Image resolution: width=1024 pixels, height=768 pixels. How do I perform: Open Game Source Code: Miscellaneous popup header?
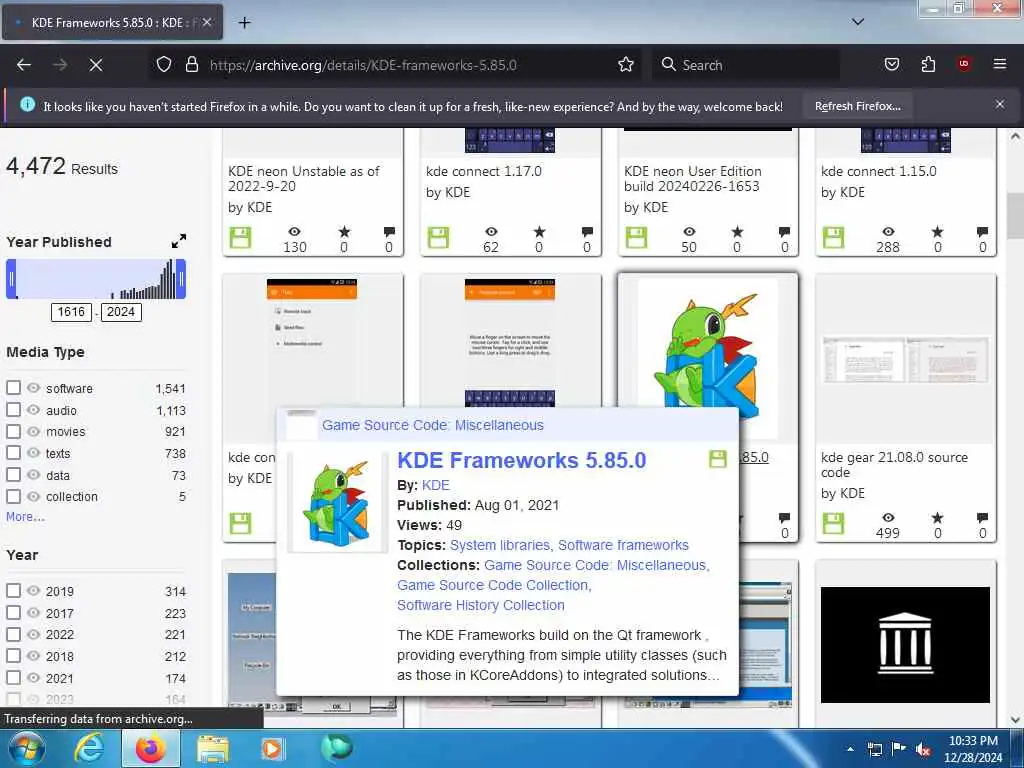[x=432, y=425]
